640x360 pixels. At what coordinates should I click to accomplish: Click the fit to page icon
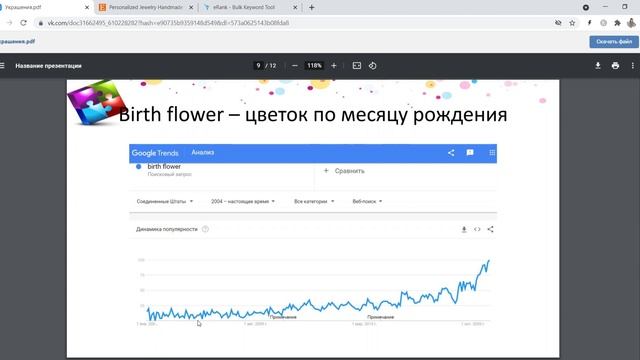357,66
